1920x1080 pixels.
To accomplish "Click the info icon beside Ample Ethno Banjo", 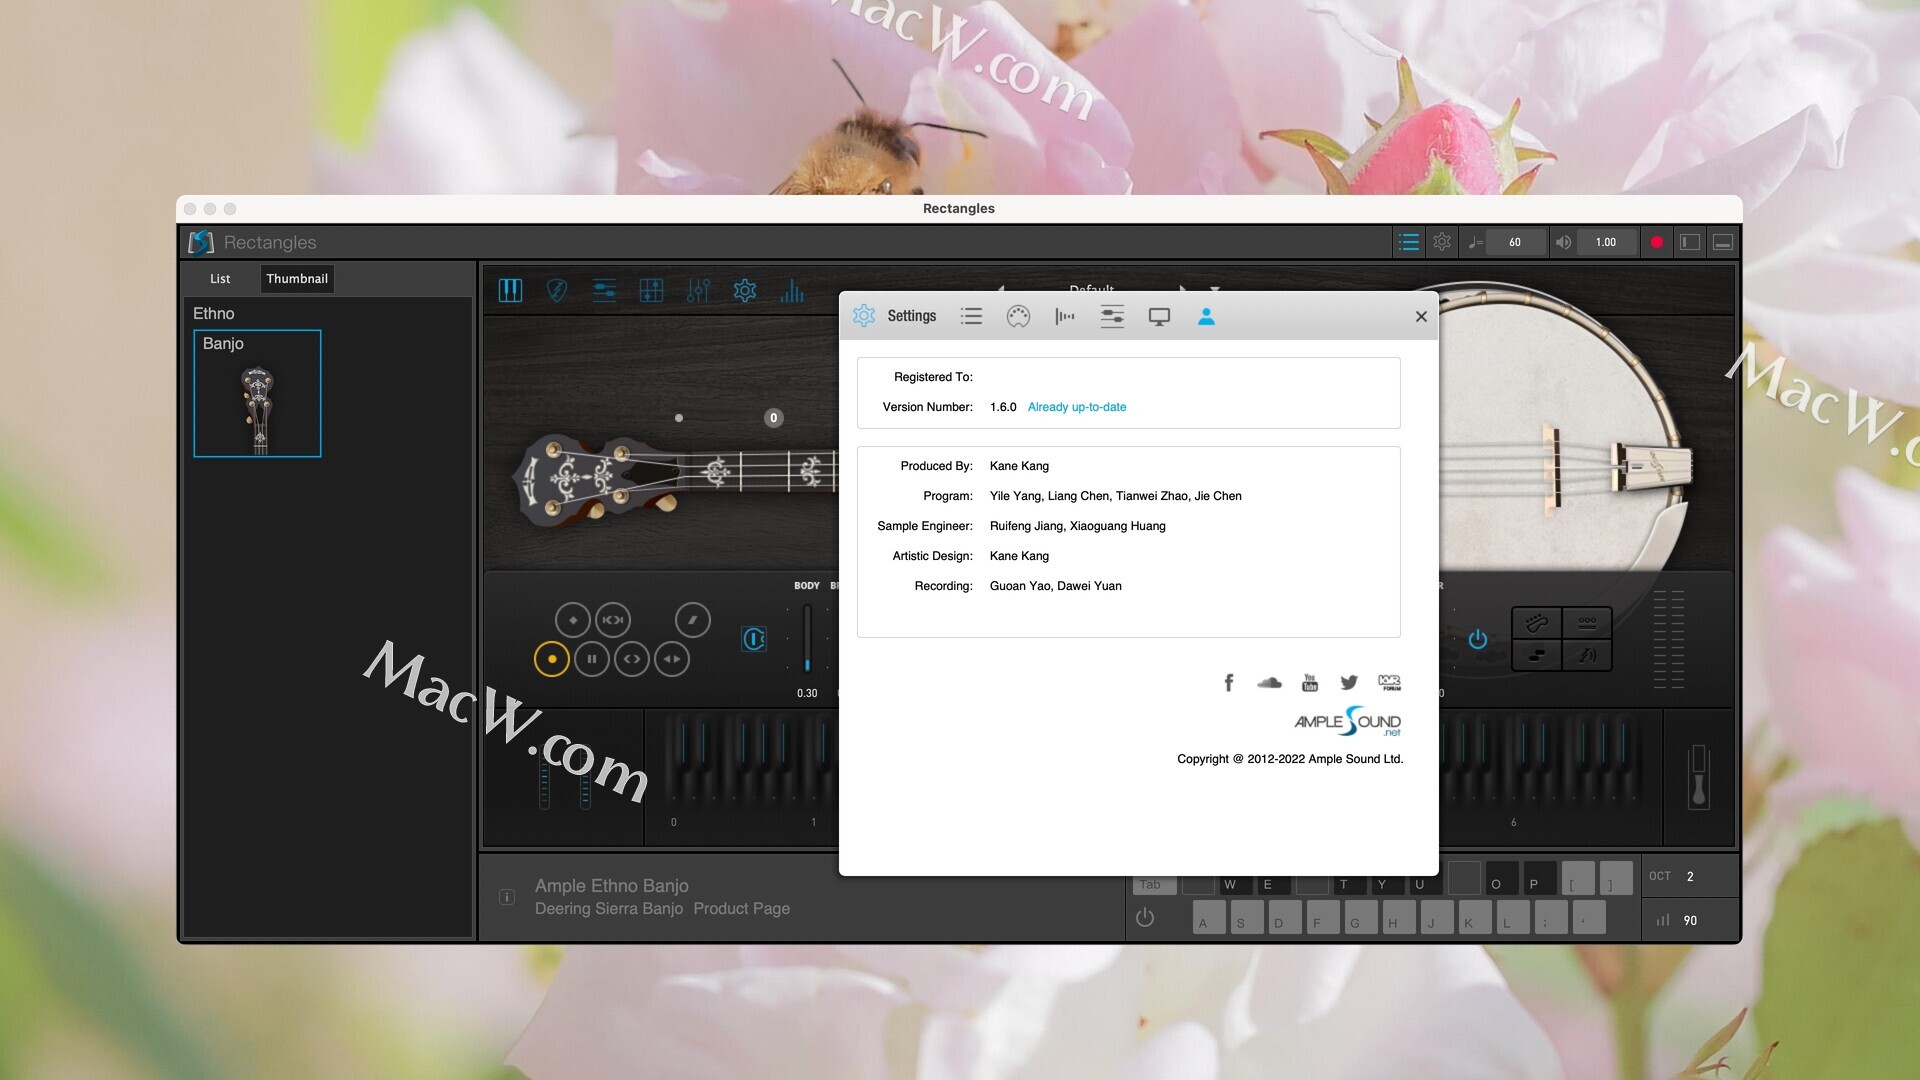I will (507, 897).
